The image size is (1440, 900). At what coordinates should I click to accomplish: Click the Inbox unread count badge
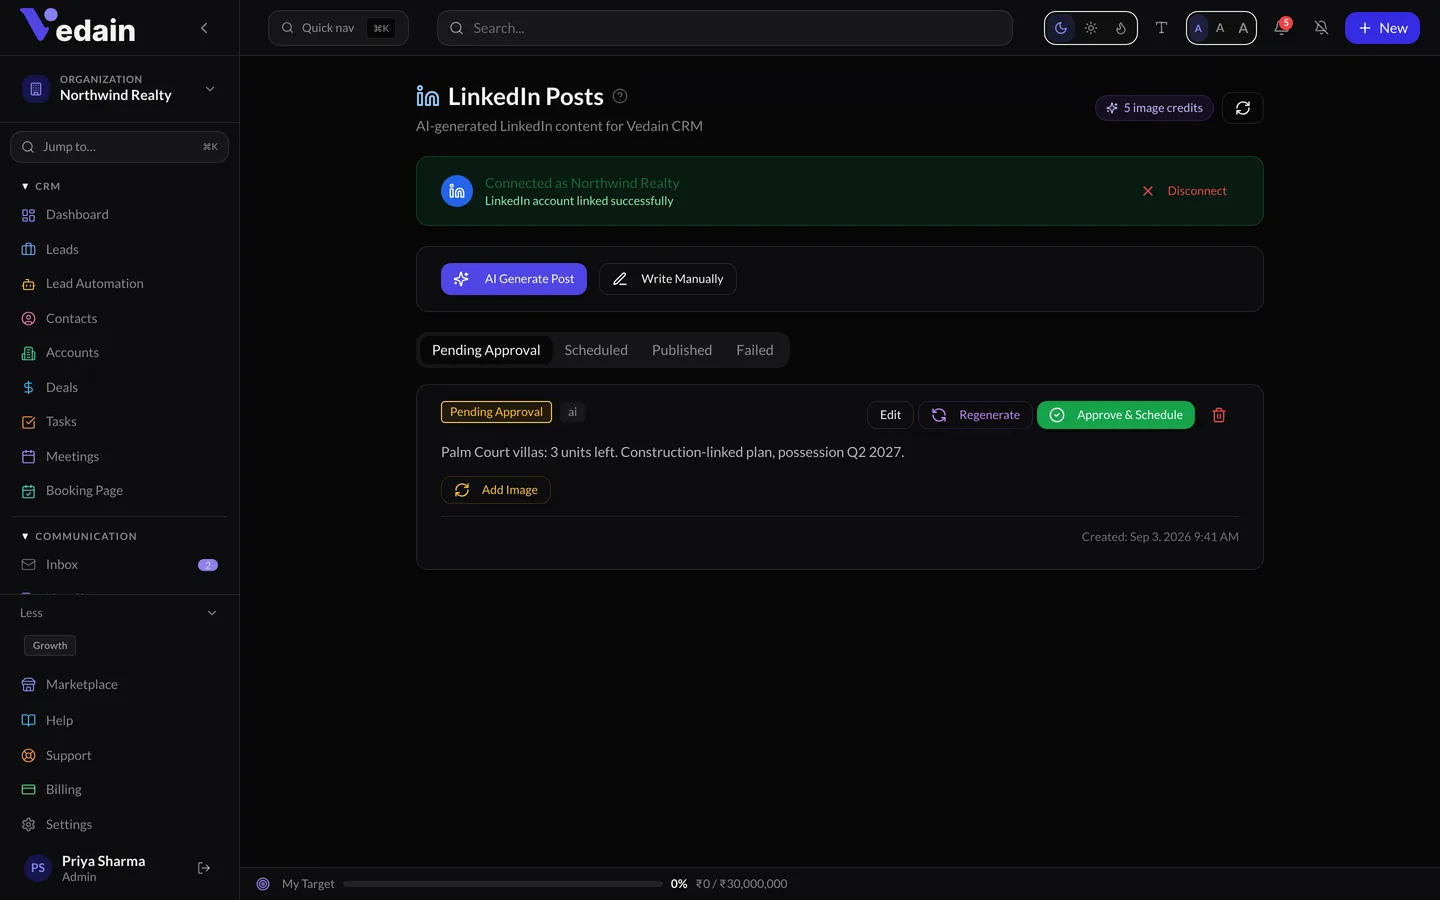pos(208,565)
